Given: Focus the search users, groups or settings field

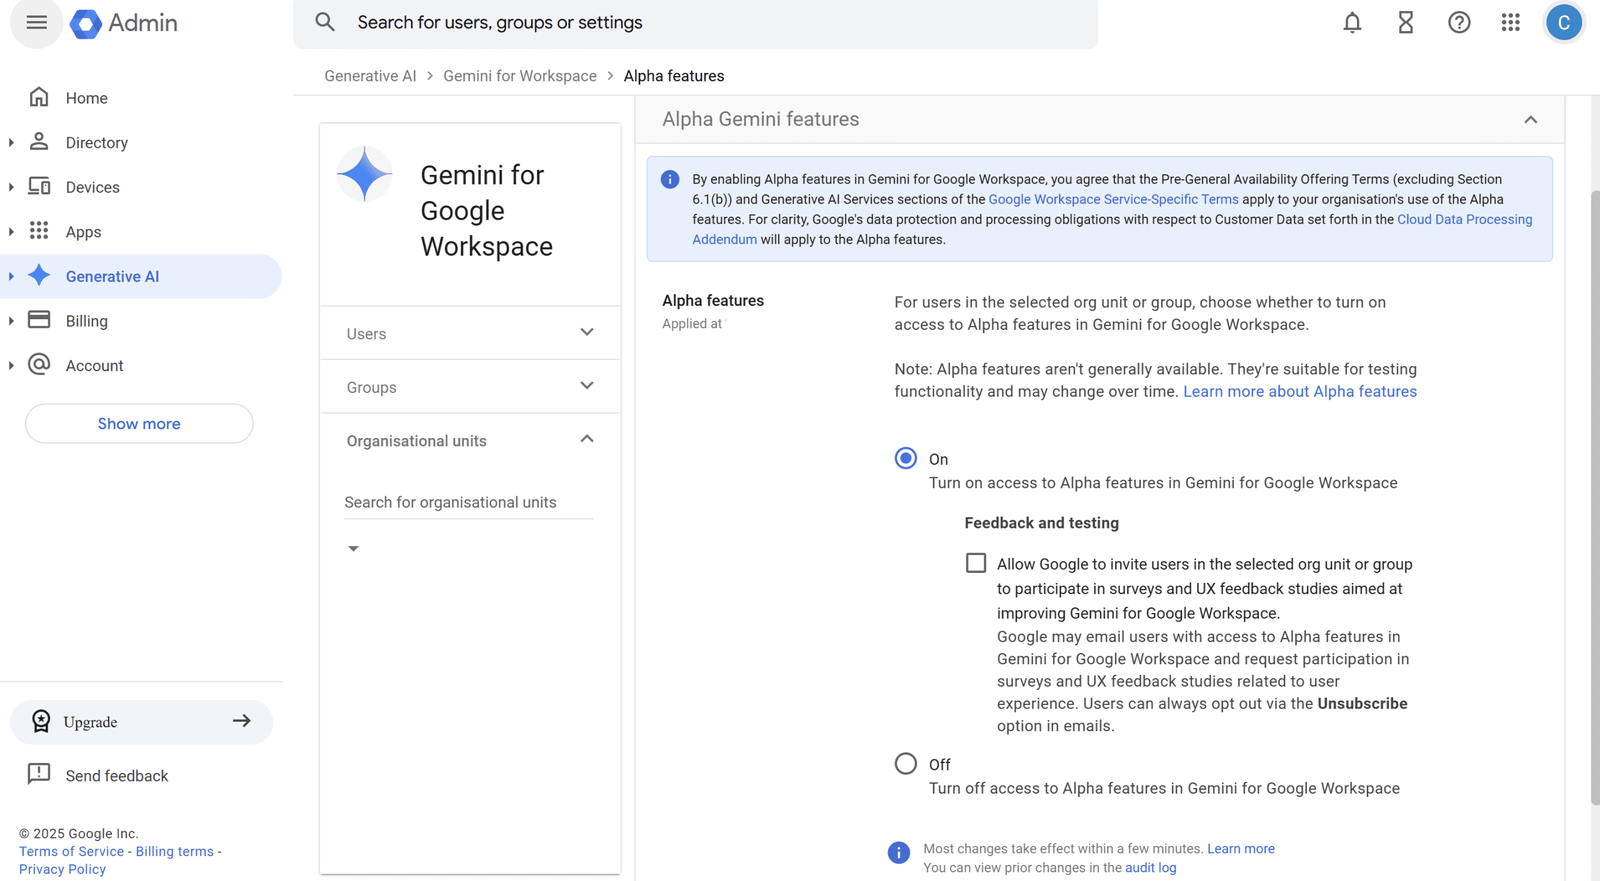Looking at the screenshot, I should [x=695, y=22].
